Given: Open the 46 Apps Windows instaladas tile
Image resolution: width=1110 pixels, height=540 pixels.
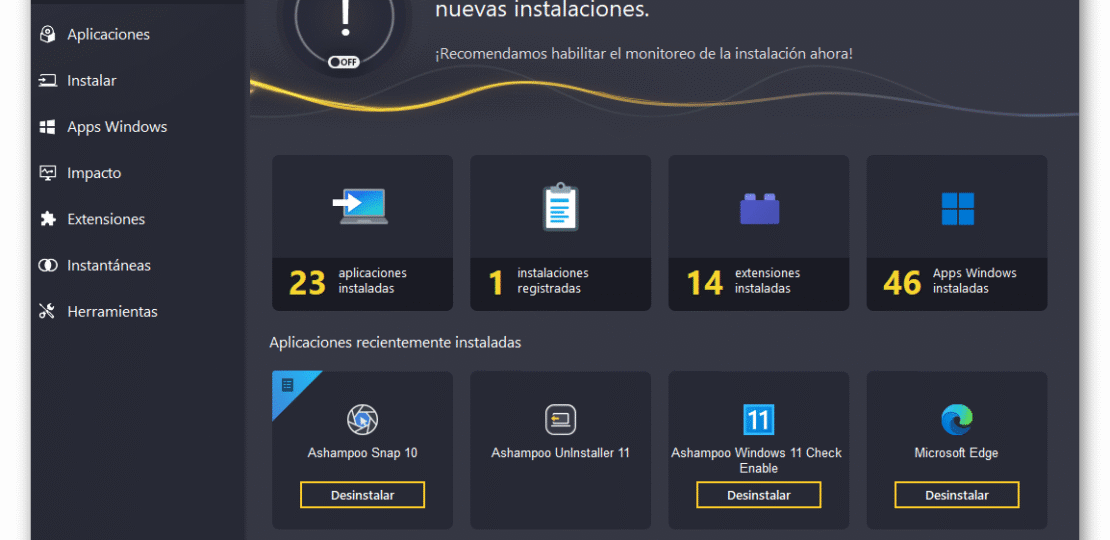Looking at the screenshot, I should tap(957, 233).
